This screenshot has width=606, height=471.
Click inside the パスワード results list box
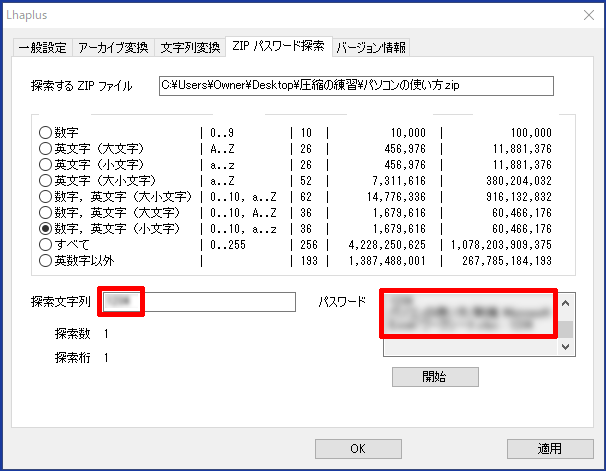click(x=471, y=324)
